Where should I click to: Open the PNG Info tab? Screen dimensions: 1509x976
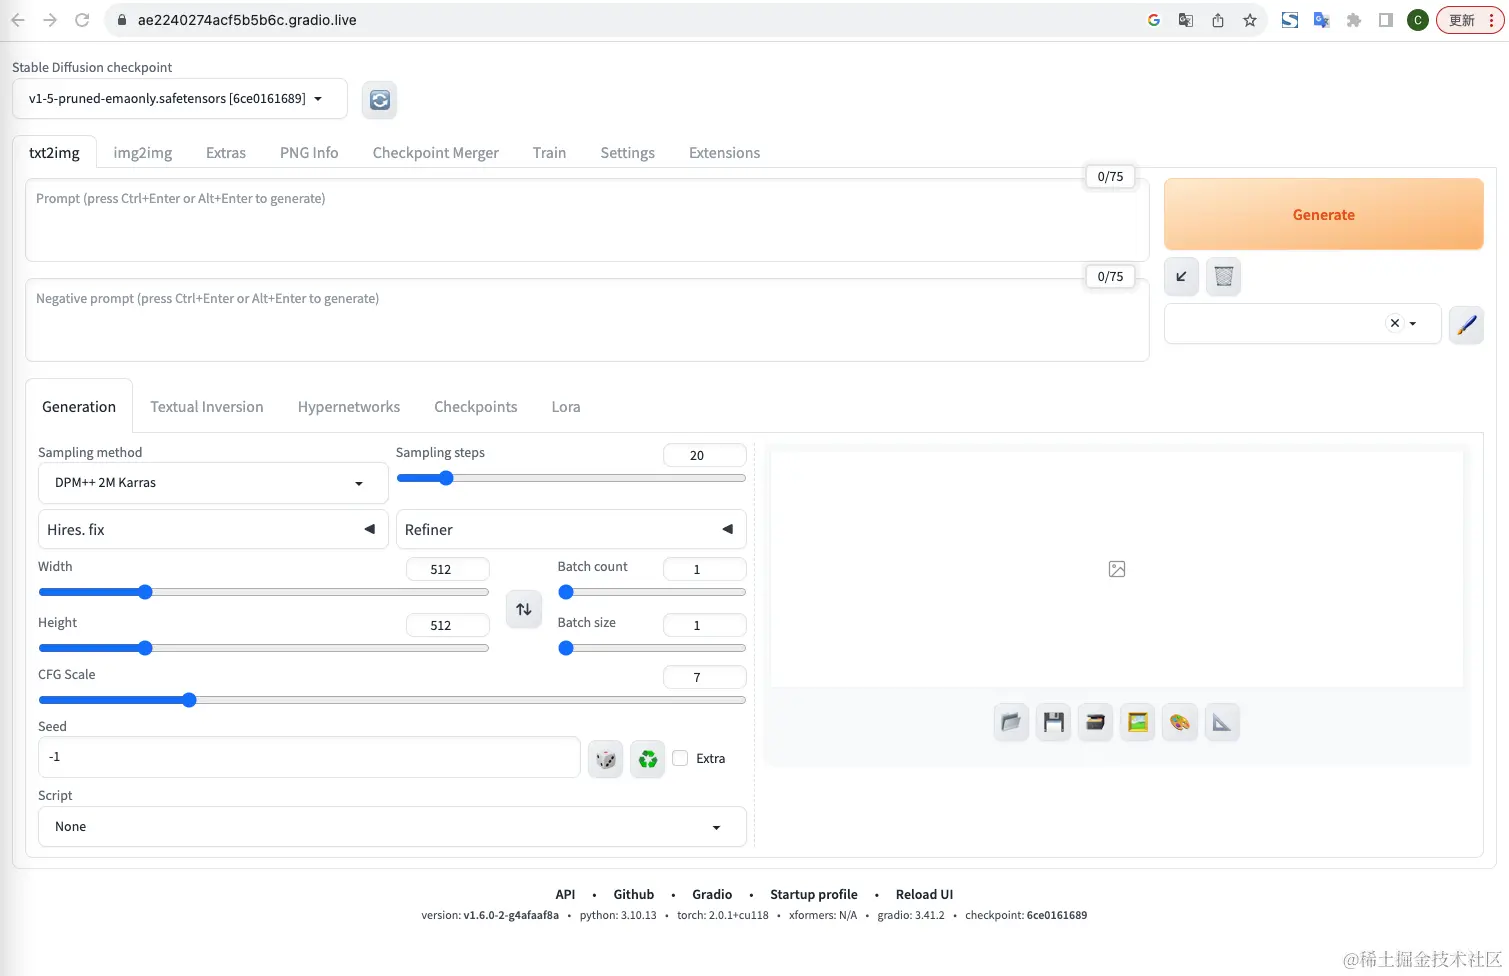(309, 153)
